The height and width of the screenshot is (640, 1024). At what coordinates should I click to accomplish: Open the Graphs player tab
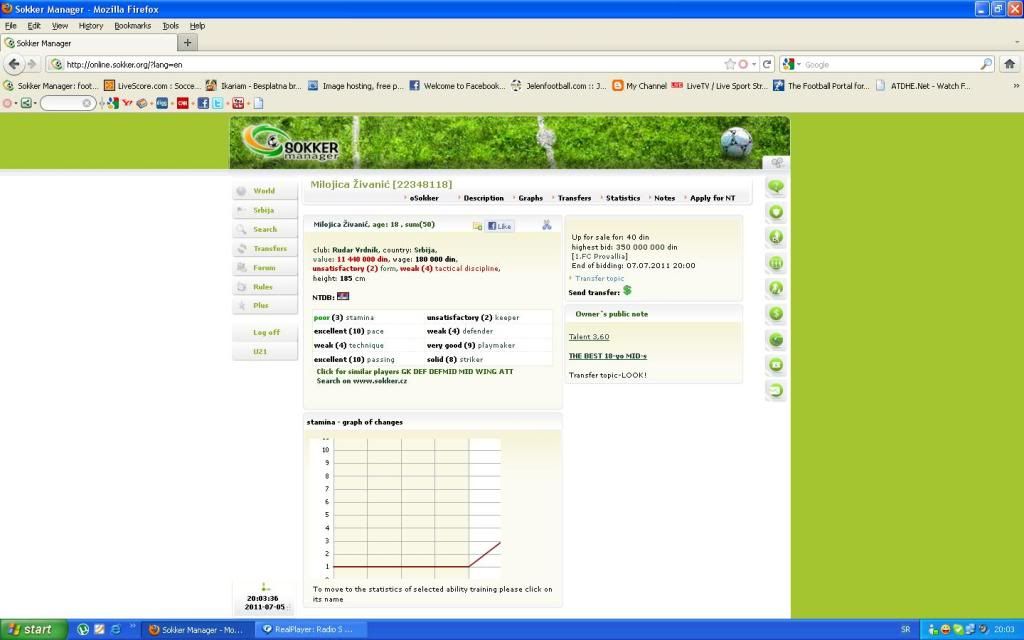pos(530,198)
